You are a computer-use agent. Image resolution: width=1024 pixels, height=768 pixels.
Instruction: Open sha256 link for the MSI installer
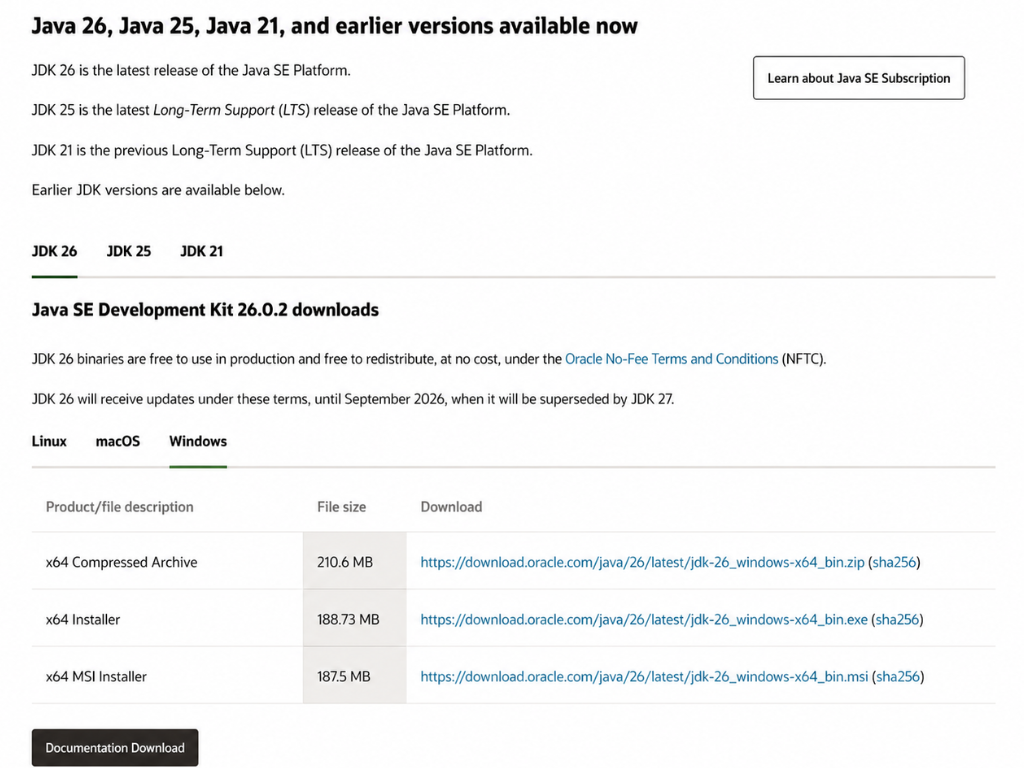pos(897,677)
